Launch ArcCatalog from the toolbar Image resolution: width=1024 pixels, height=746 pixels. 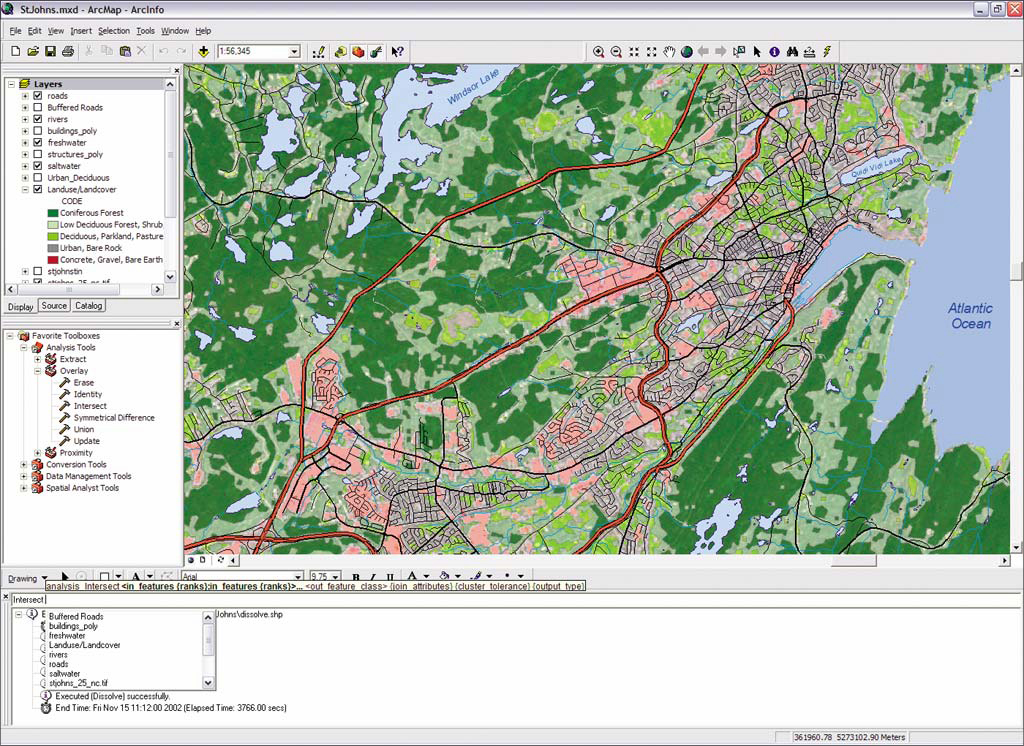(x=340, y=52)
